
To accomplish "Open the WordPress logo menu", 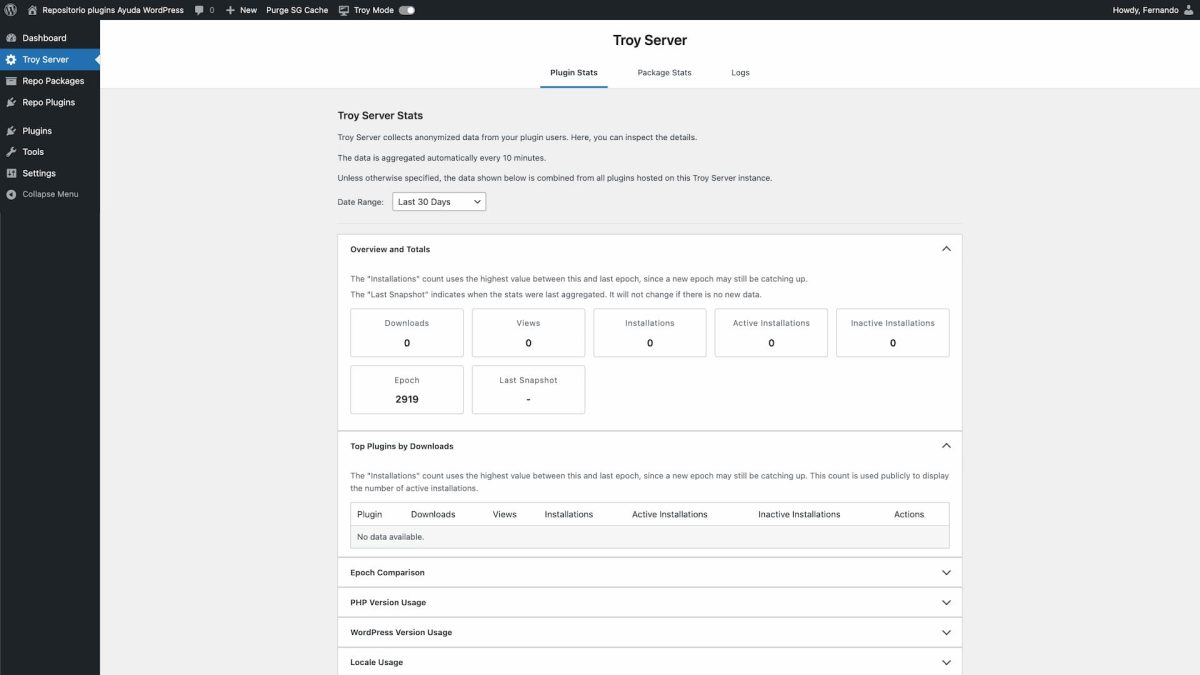I will [10, 10].
